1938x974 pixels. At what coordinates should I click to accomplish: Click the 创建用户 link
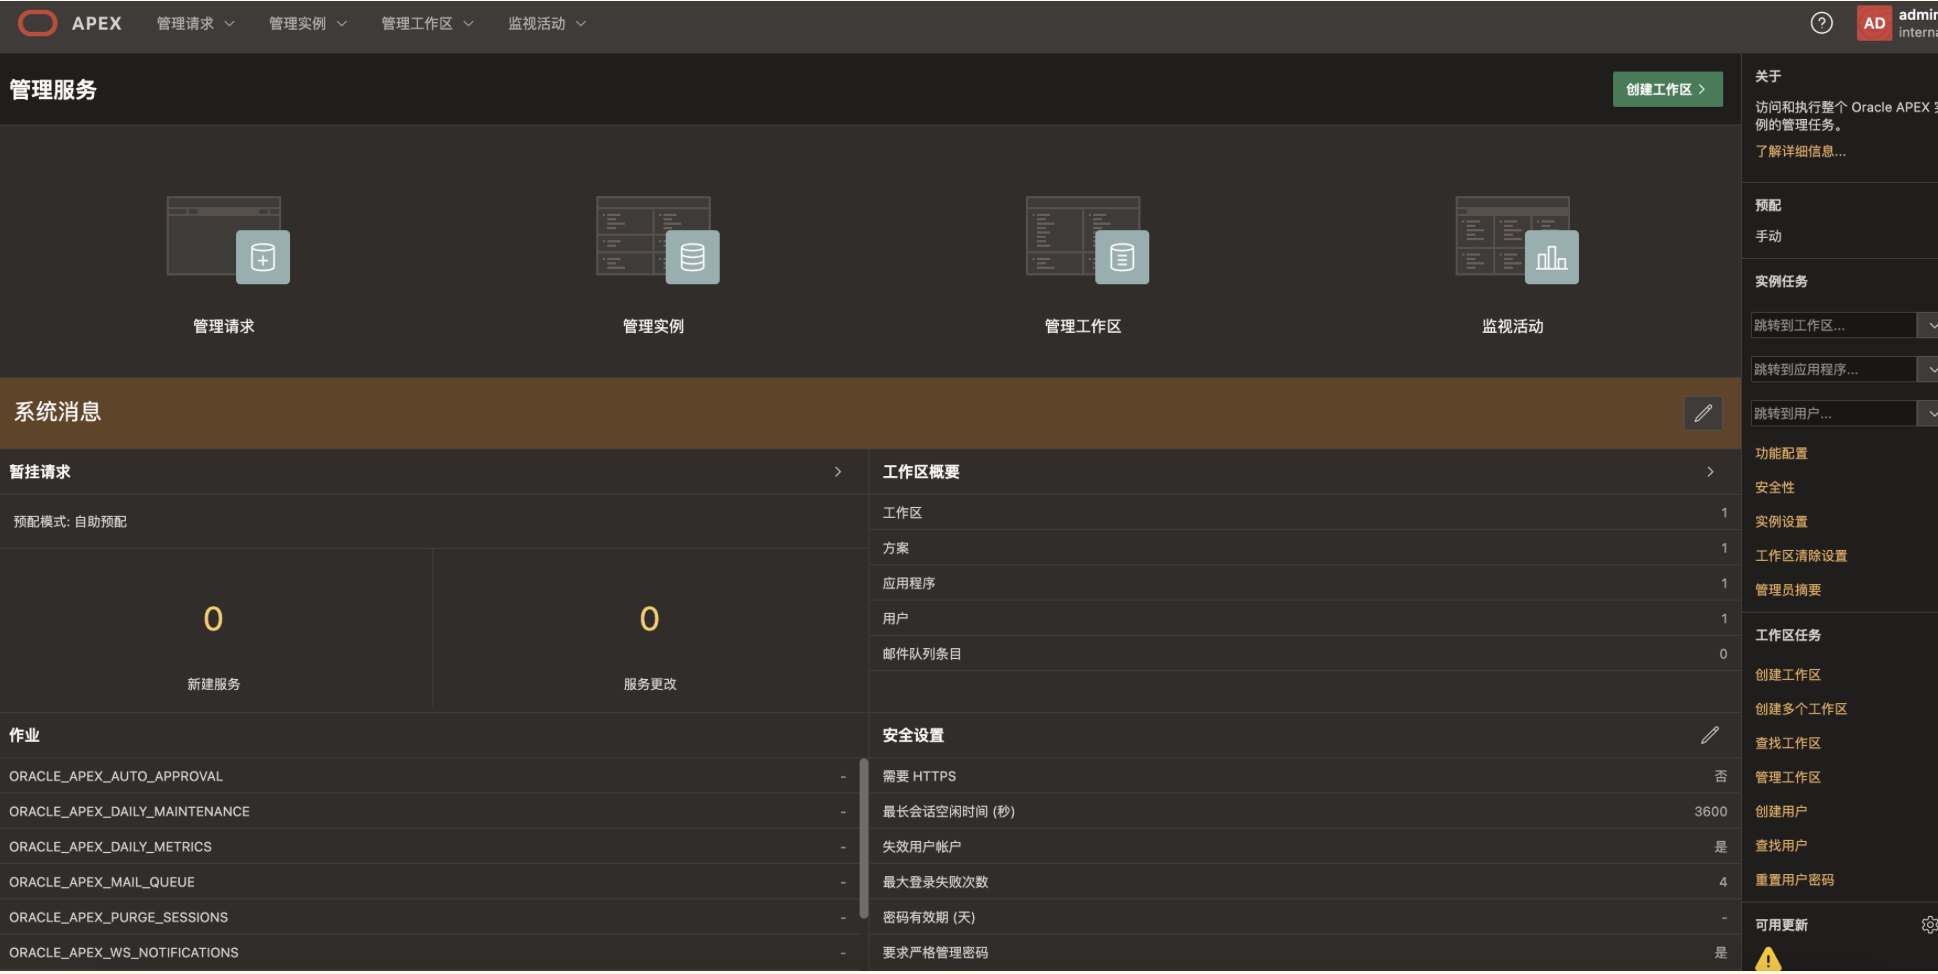[1781, 811]
